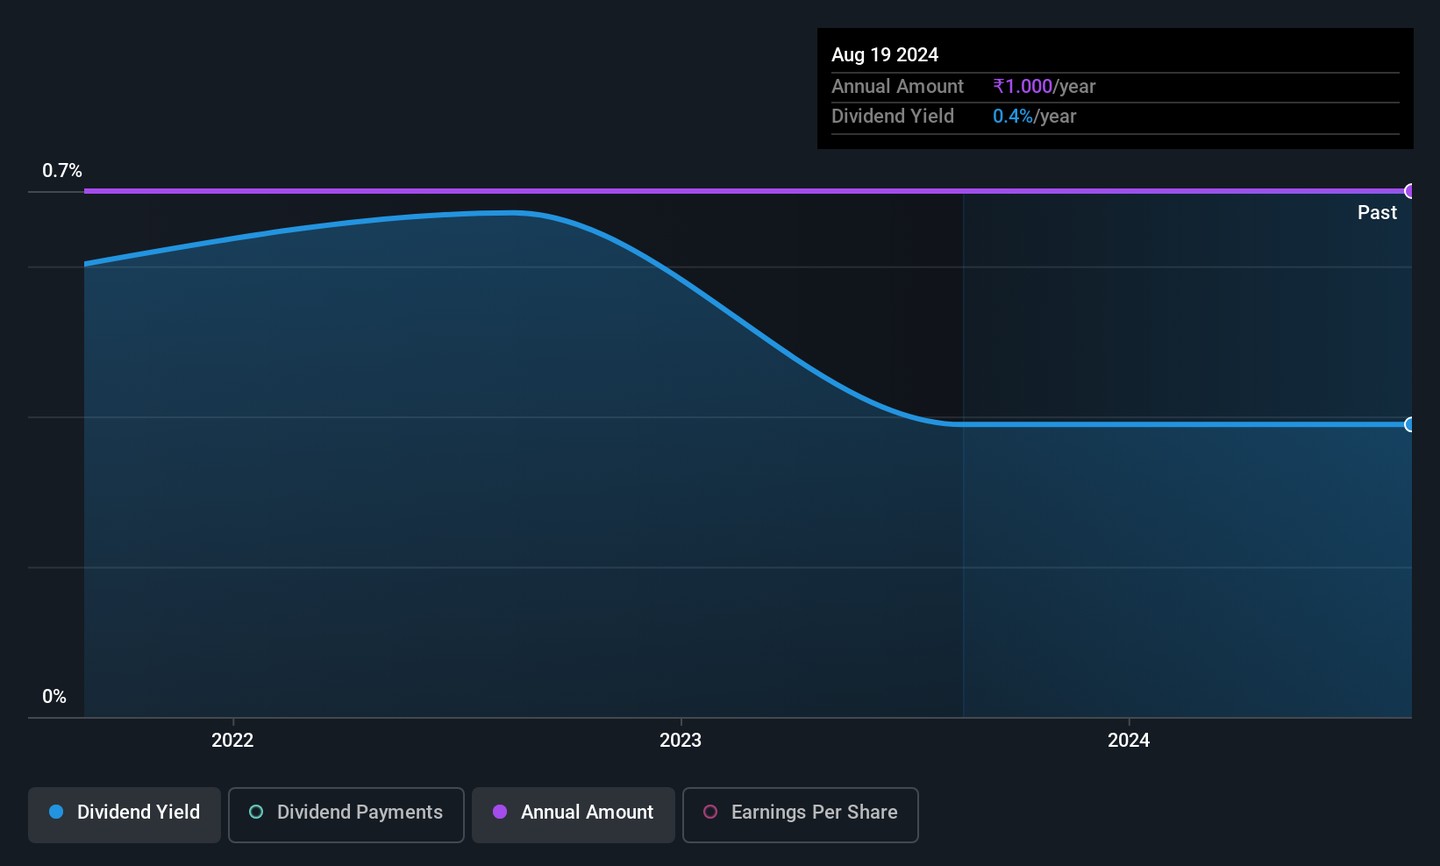1440x866 pixels.
Task: Click the pink ring icon beside Earnings Per Share
Action: click(710, 812)
